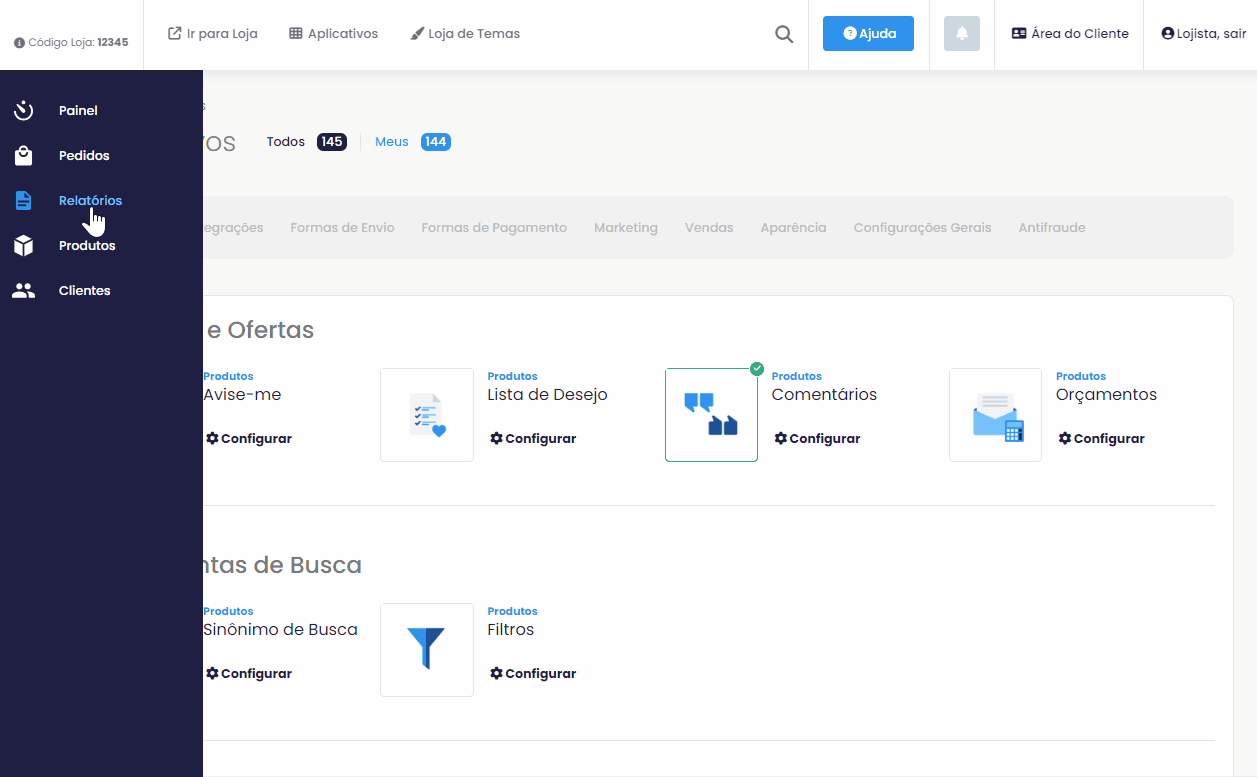The image size is (1257, 777).
Task: Select the Aparência category tab
Action: pyautogui.click(x=793, y=228)
